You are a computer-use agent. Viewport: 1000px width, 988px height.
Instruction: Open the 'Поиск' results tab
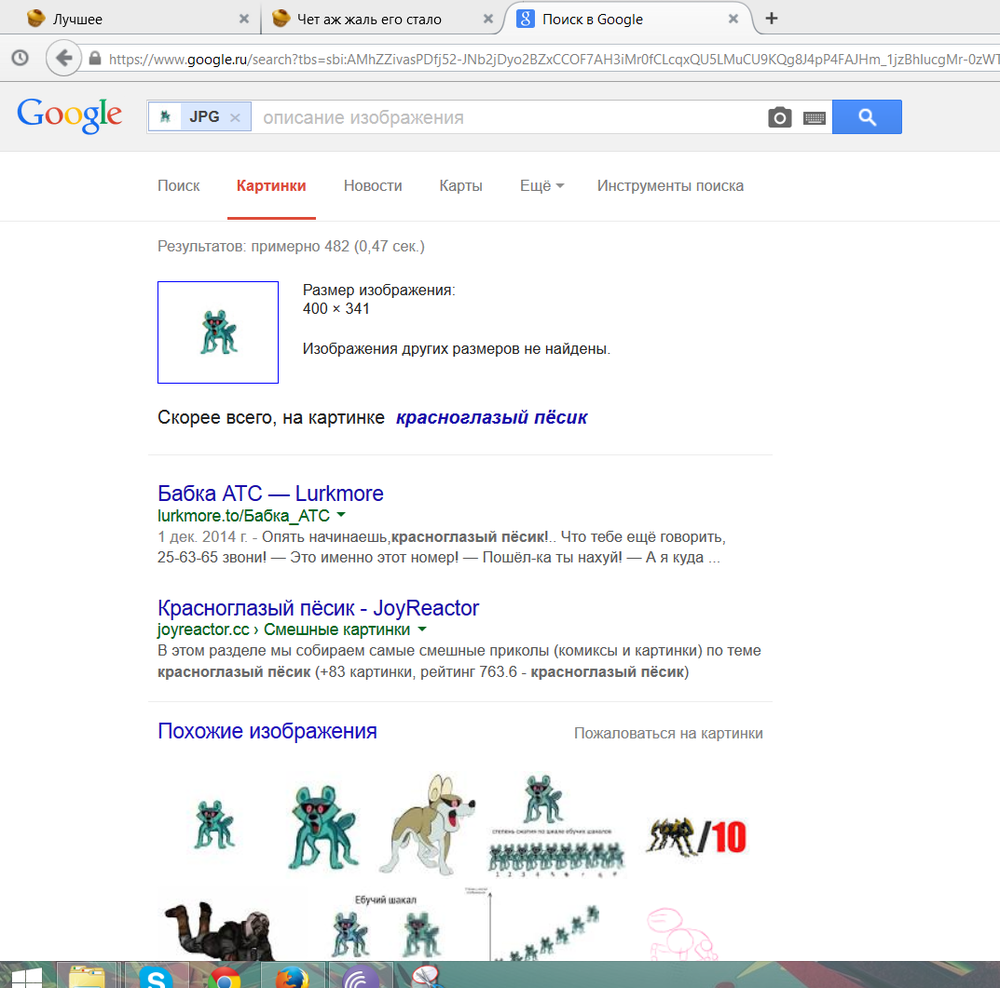(179, 186)
